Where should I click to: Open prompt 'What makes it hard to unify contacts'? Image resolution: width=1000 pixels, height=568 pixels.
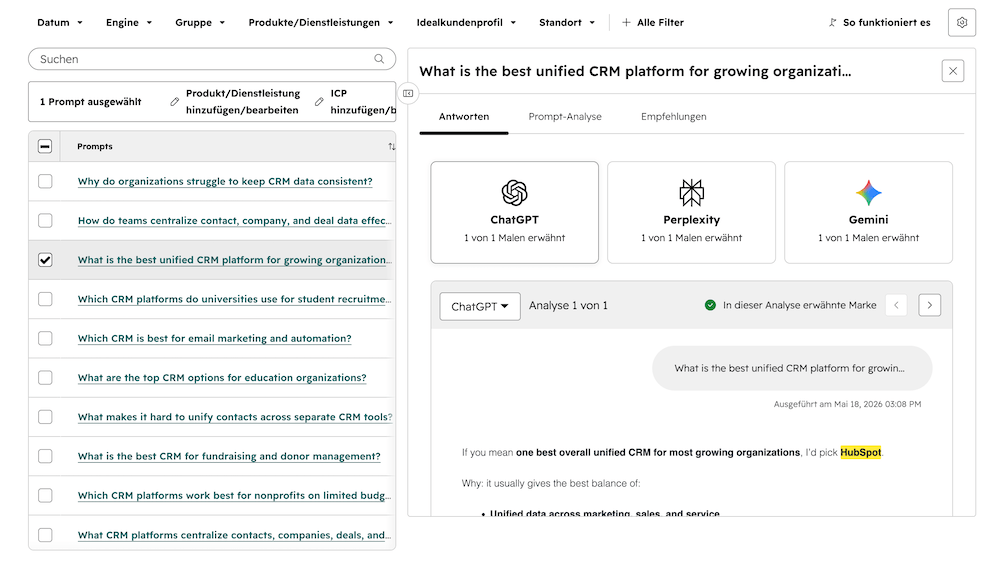click(235, 417)
